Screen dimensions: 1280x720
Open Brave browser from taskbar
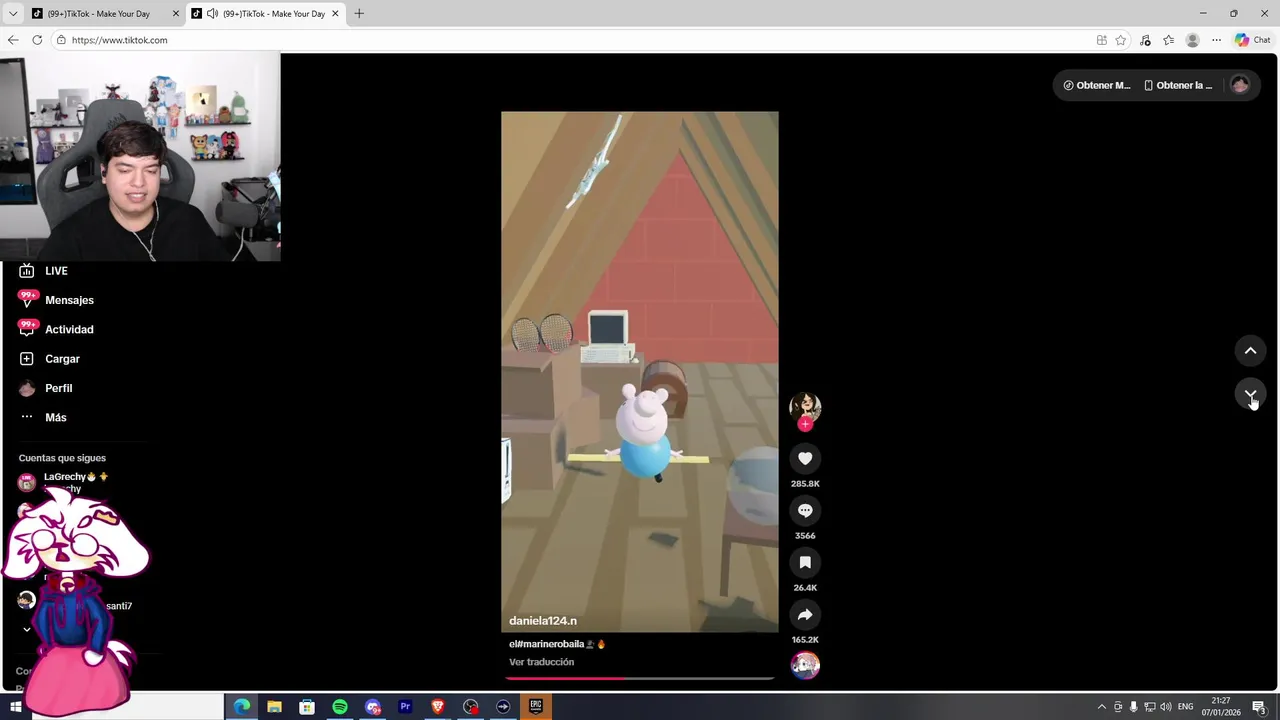[x=438, y=707]
